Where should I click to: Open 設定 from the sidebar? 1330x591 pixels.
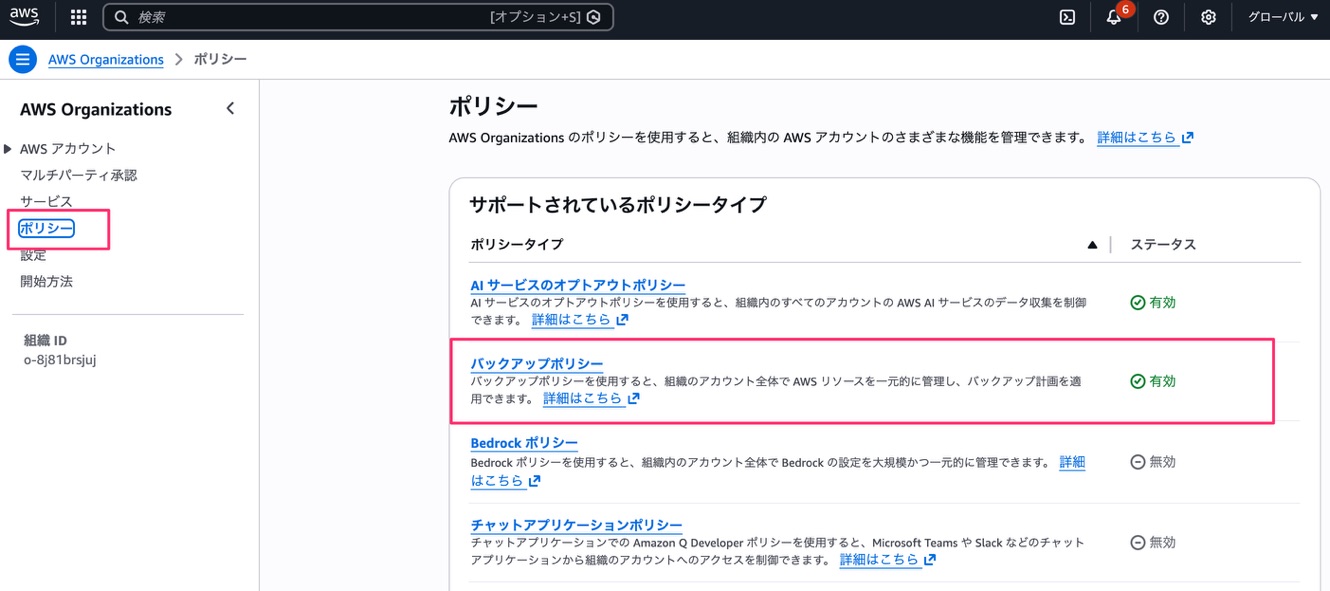click(33, 255)
